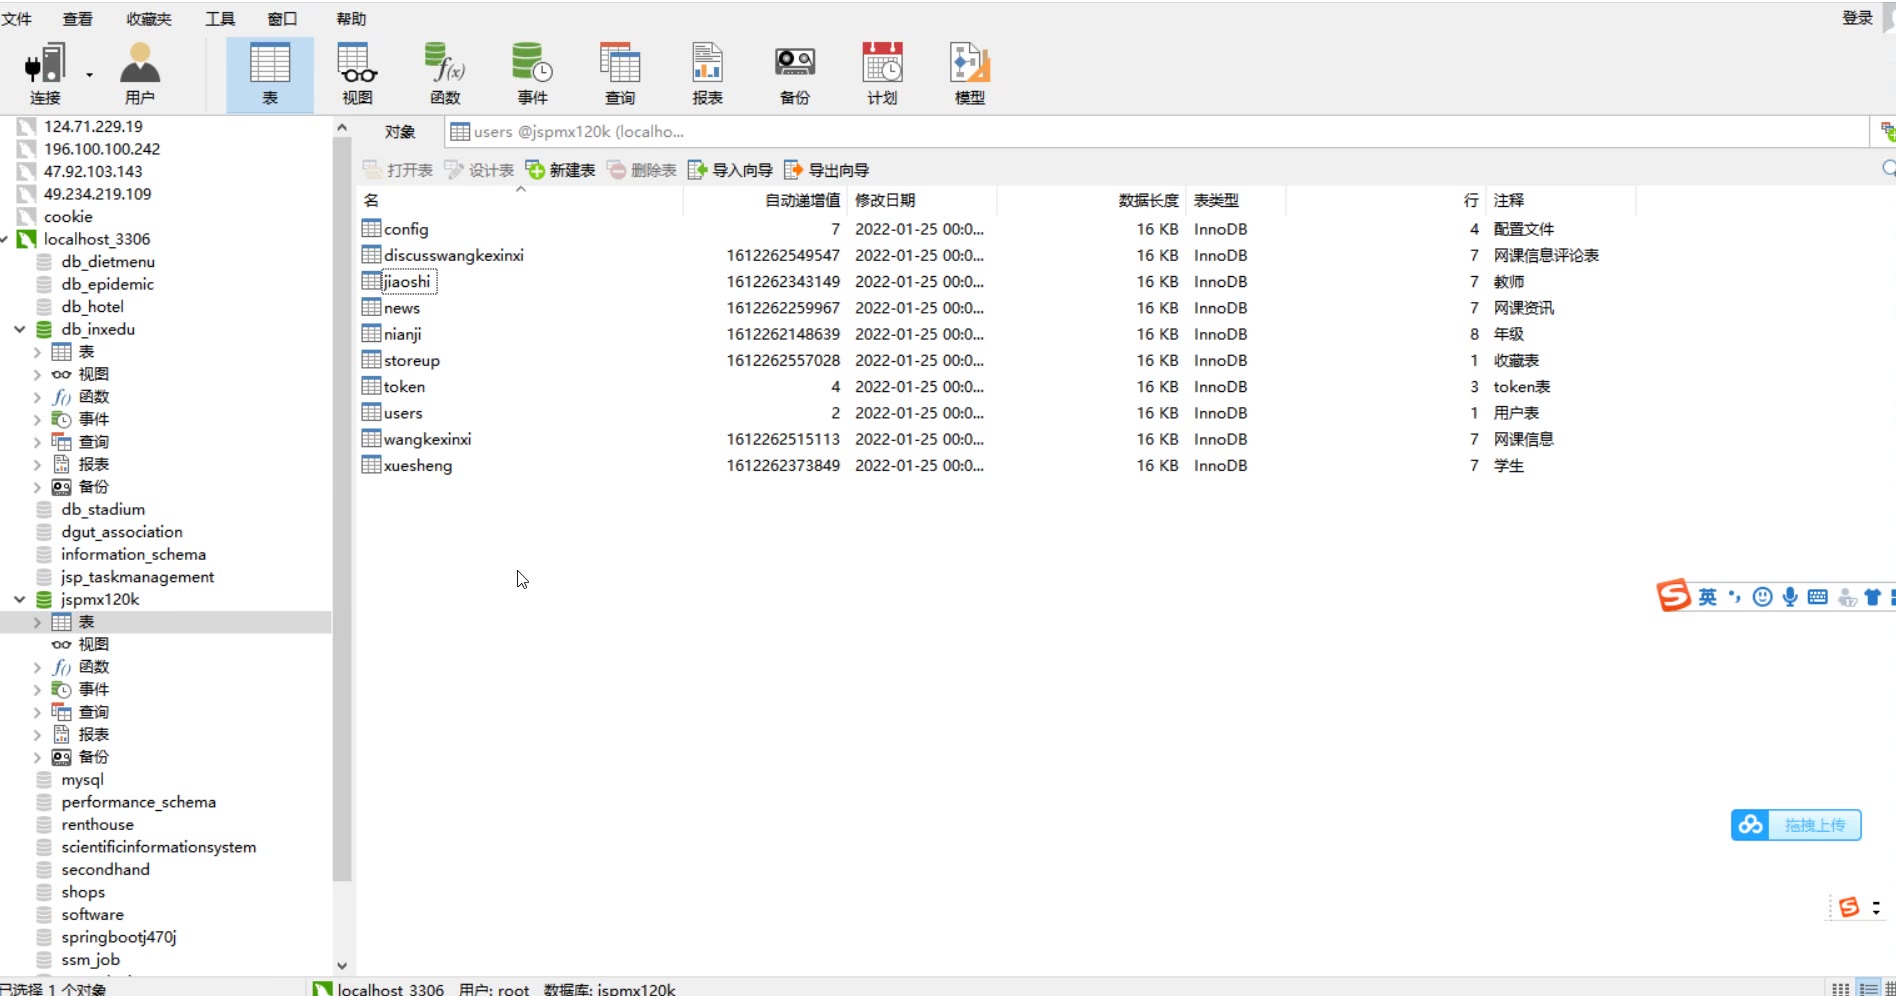Collapse the db_inxedu database
The width and height of the screenshot is (1896, 996).
pyautogui.click(x=19, y=329)
